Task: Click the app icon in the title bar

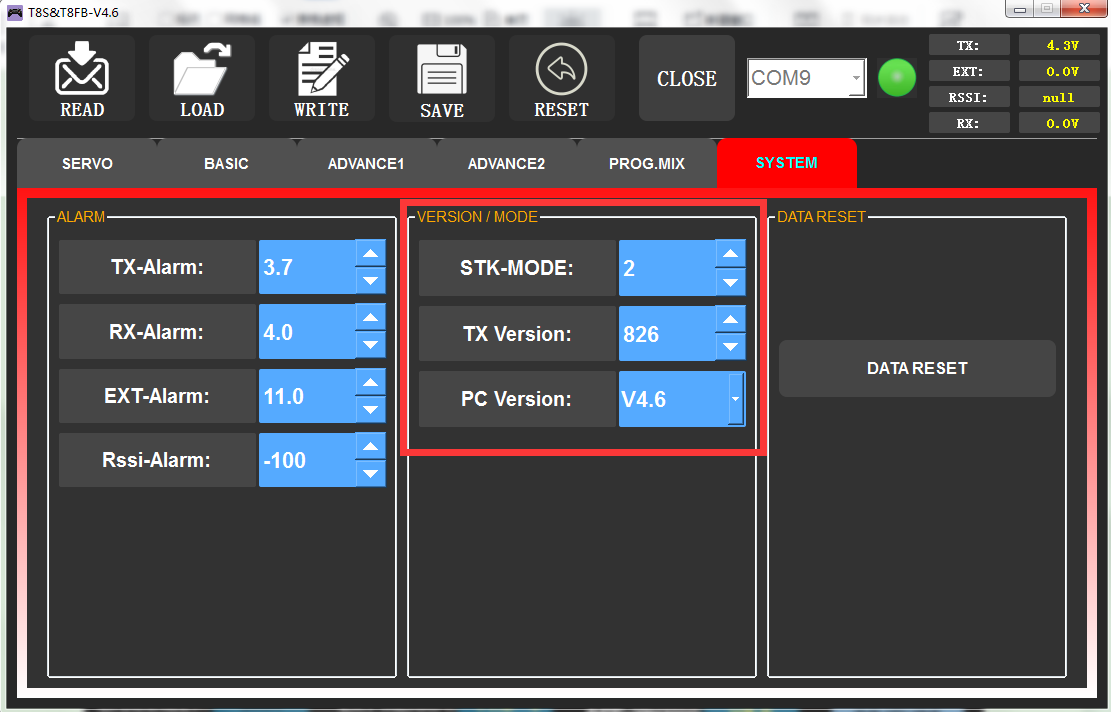Action: coord(16,10)
